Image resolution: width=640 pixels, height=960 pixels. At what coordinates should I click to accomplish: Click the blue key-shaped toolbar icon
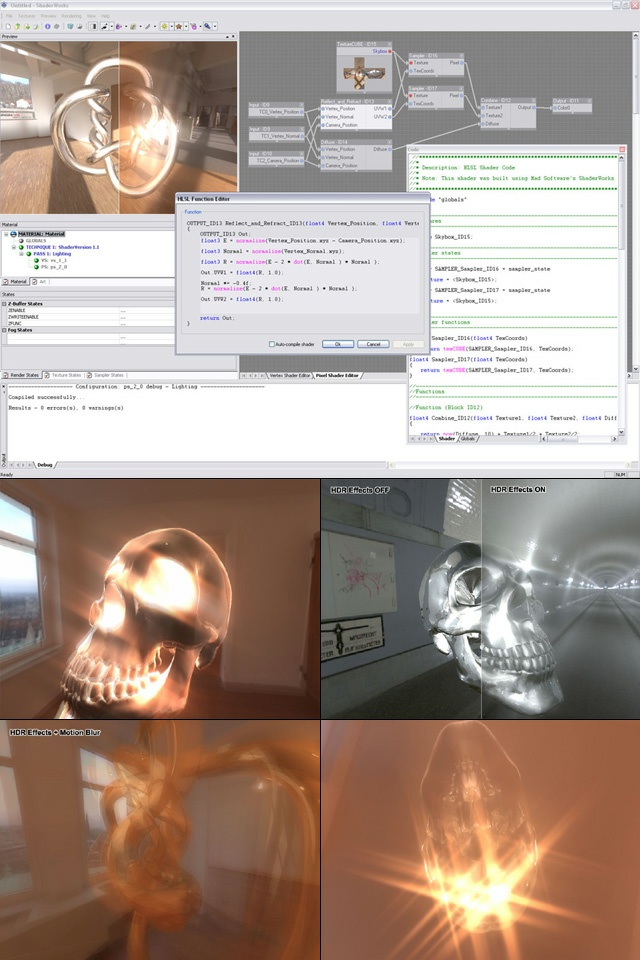[207, 26]
